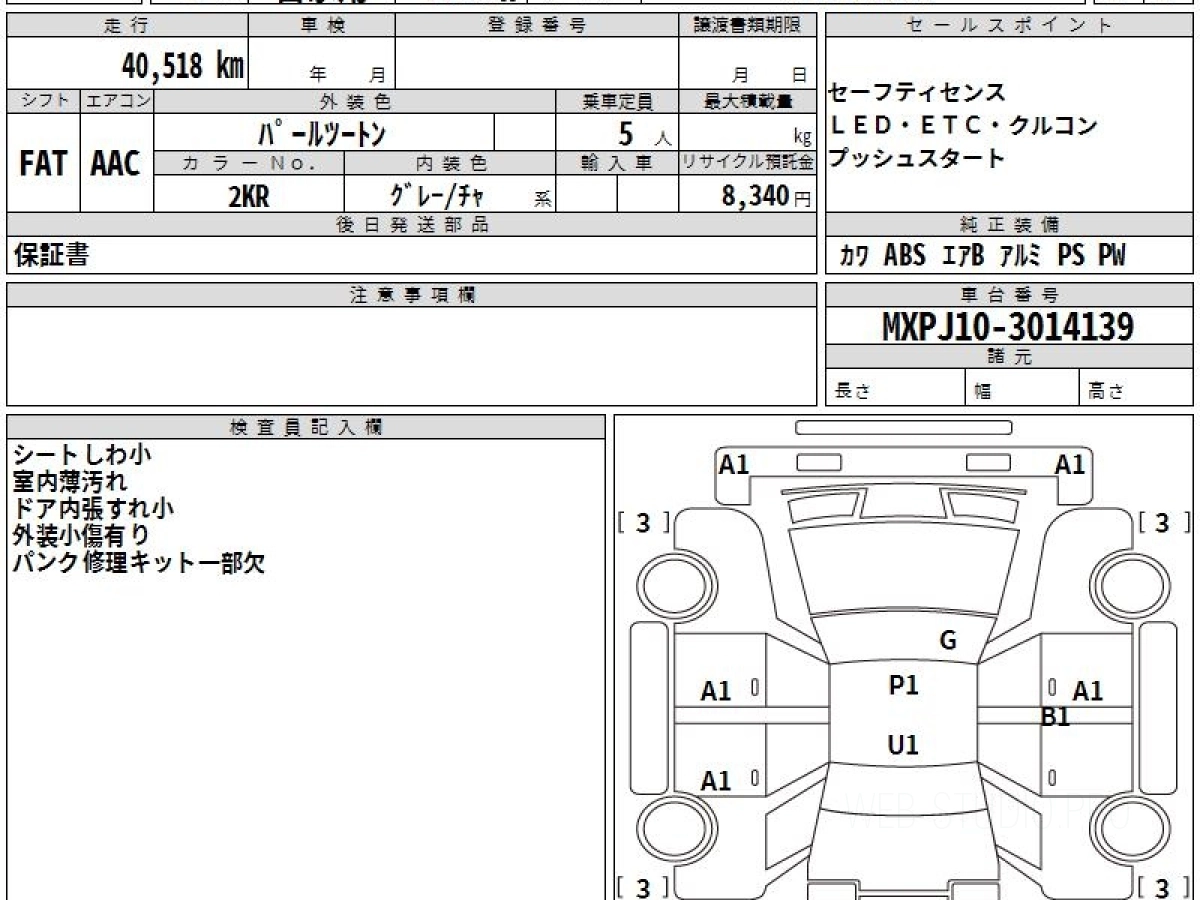Select chassis number MXPJ10-3014139
The width and height of the screenshot is (1200, 900).
click(1008, 327)
